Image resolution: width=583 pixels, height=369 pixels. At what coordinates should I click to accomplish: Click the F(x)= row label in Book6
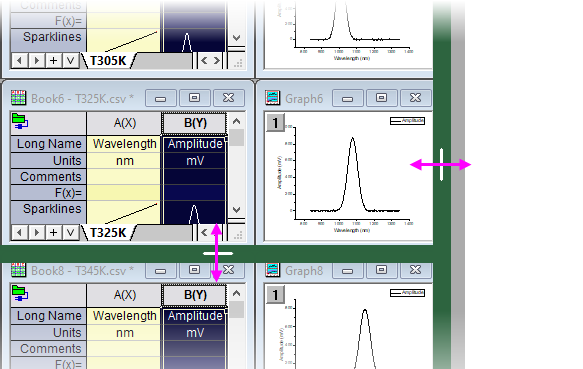pyautogui.click(x=48, y=192)
